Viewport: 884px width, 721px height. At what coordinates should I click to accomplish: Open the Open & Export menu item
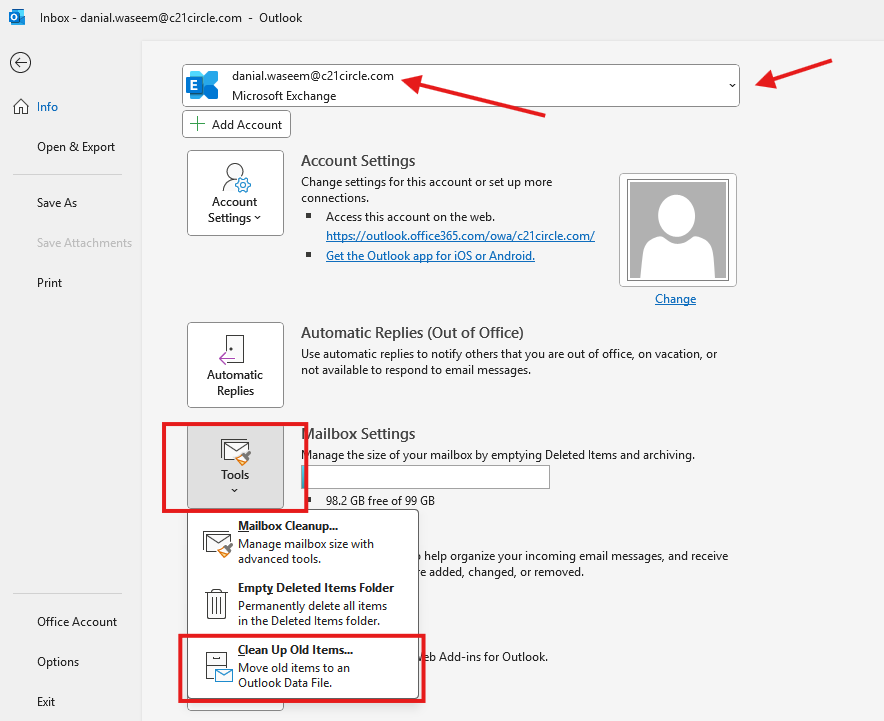[76, 147]
